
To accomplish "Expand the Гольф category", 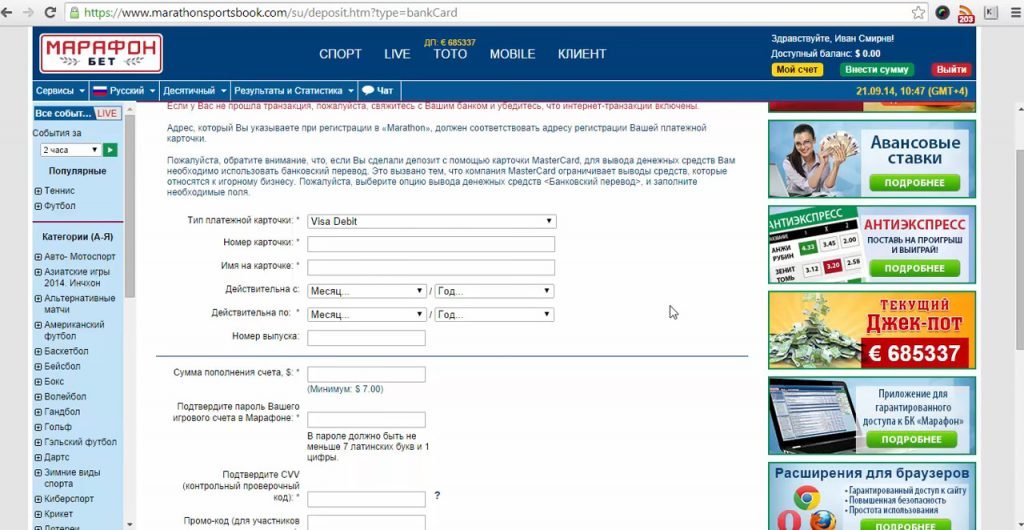I will [x=38, y=428].
